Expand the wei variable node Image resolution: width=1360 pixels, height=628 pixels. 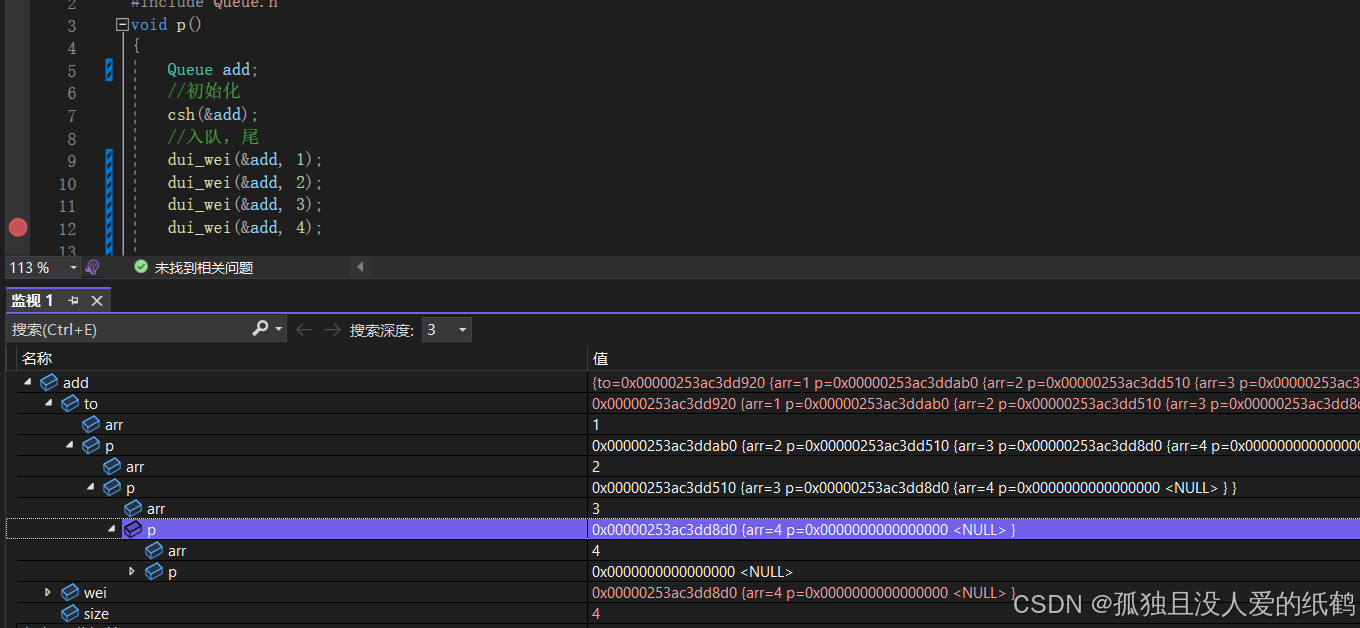click(x=48, y=592)
